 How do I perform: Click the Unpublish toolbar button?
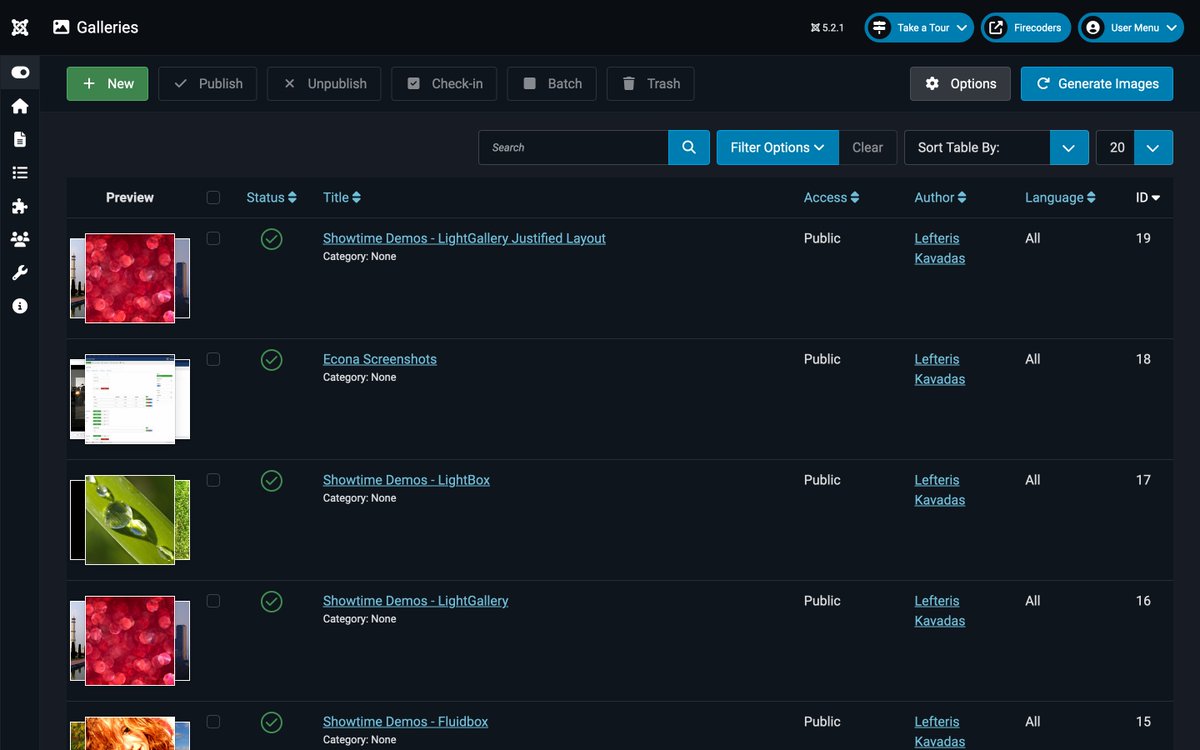[324, 84]
